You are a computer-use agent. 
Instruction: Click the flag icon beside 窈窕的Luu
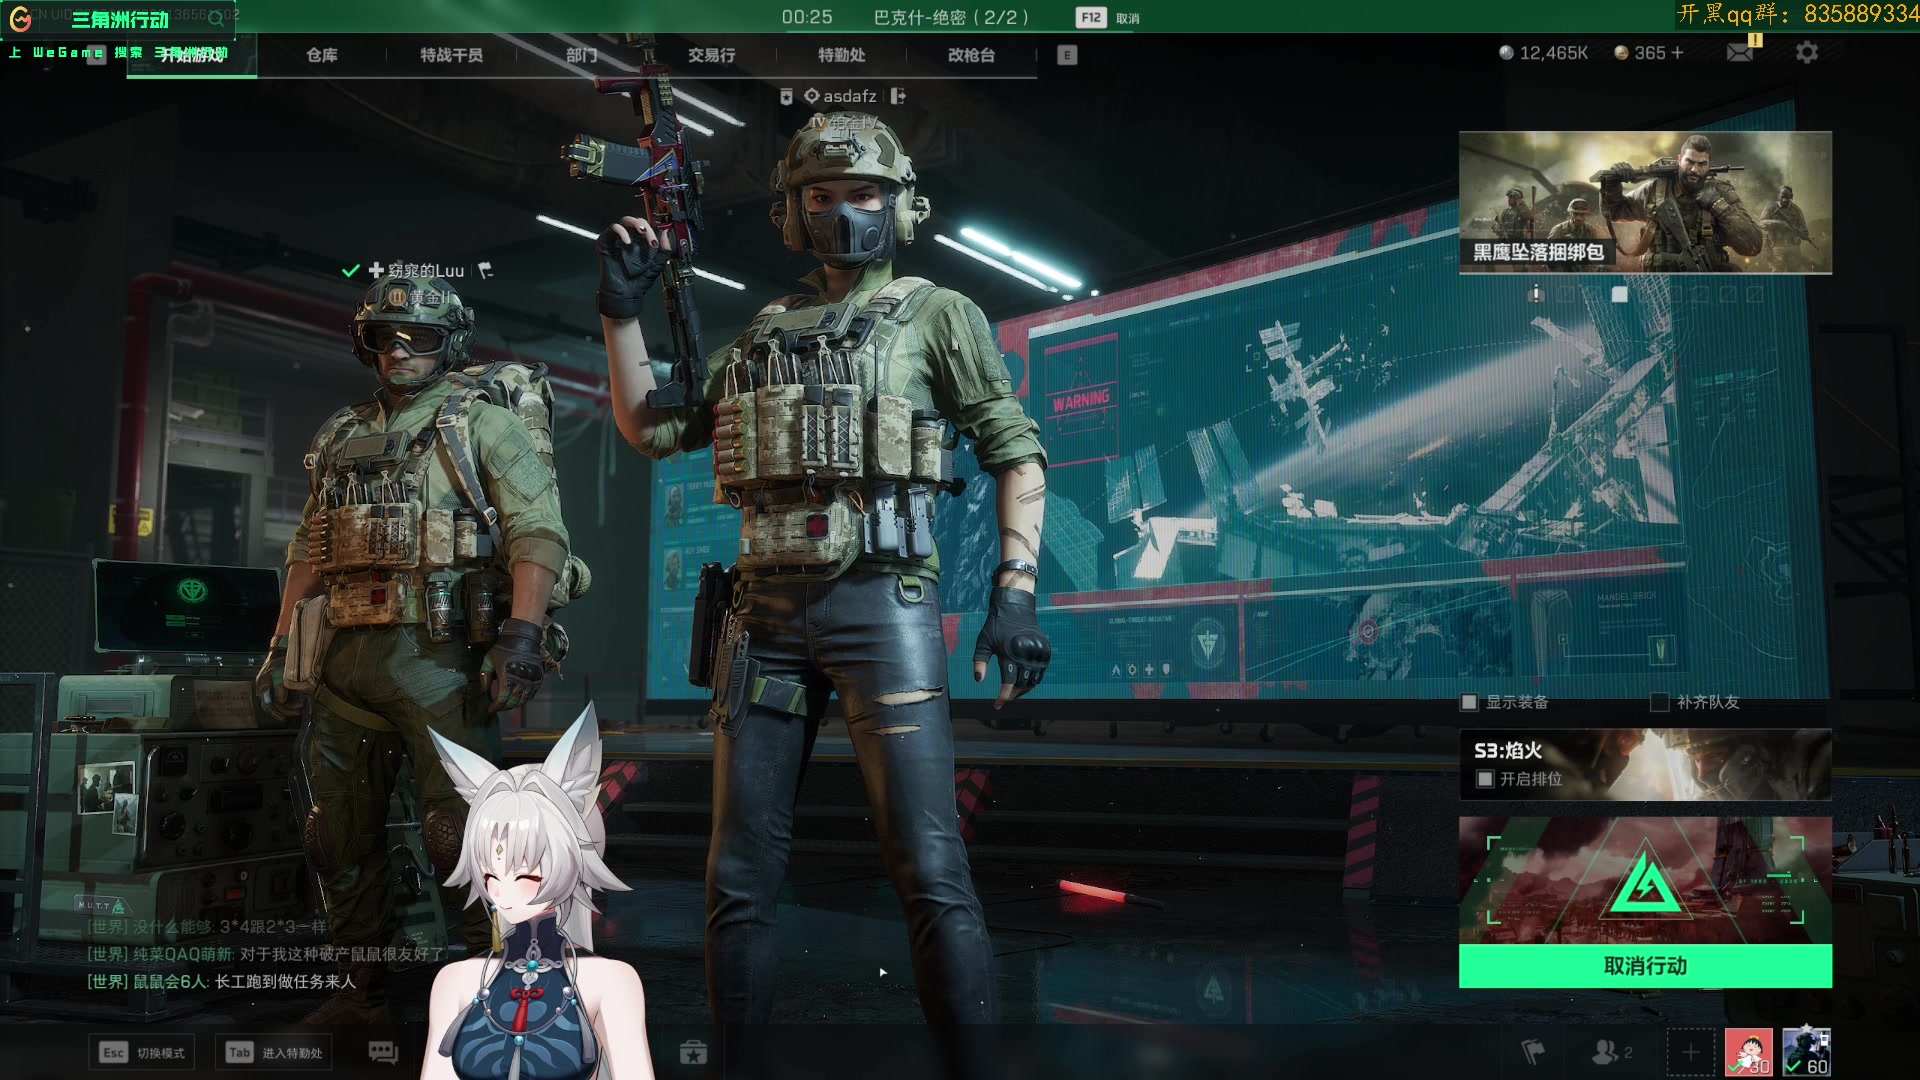click(486, 270)
